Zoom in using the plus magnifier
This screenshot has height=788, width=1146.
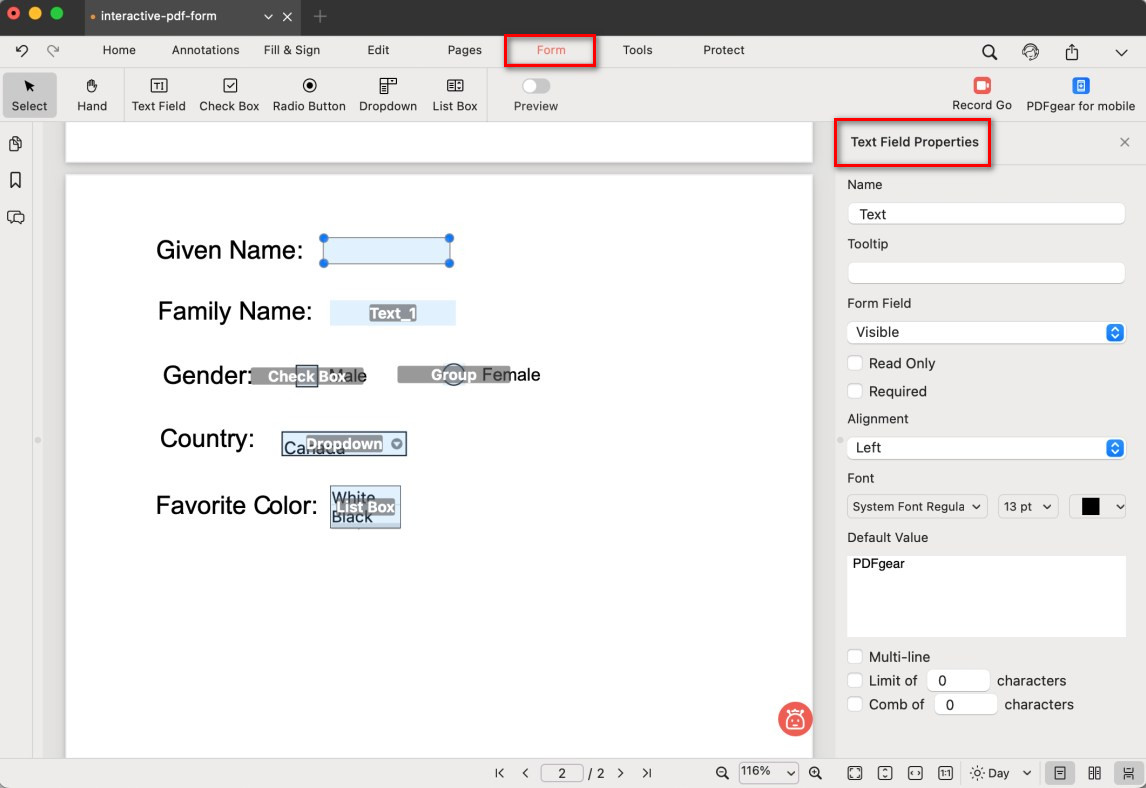pos(815,773)
